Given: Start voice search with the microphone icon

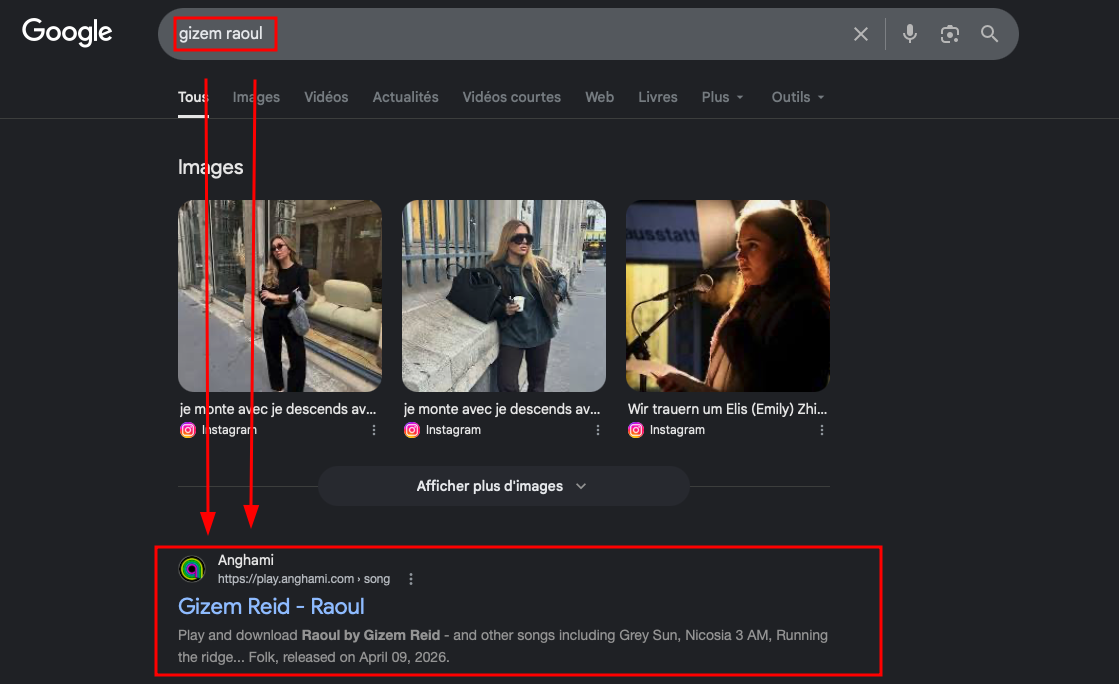Looking at the screenshot, I should click(x=909, y=34).
